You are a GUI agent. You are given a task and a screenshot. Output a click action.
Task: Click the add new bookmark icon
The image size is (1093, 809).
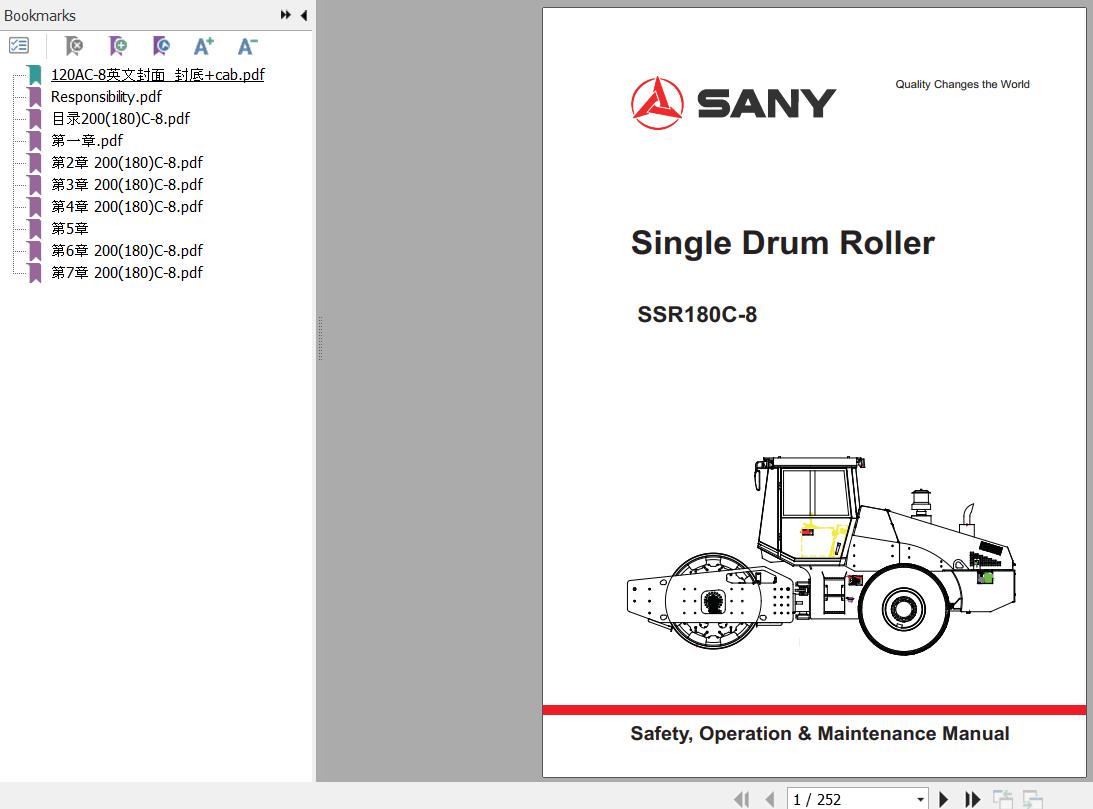(x=118, y=46)
